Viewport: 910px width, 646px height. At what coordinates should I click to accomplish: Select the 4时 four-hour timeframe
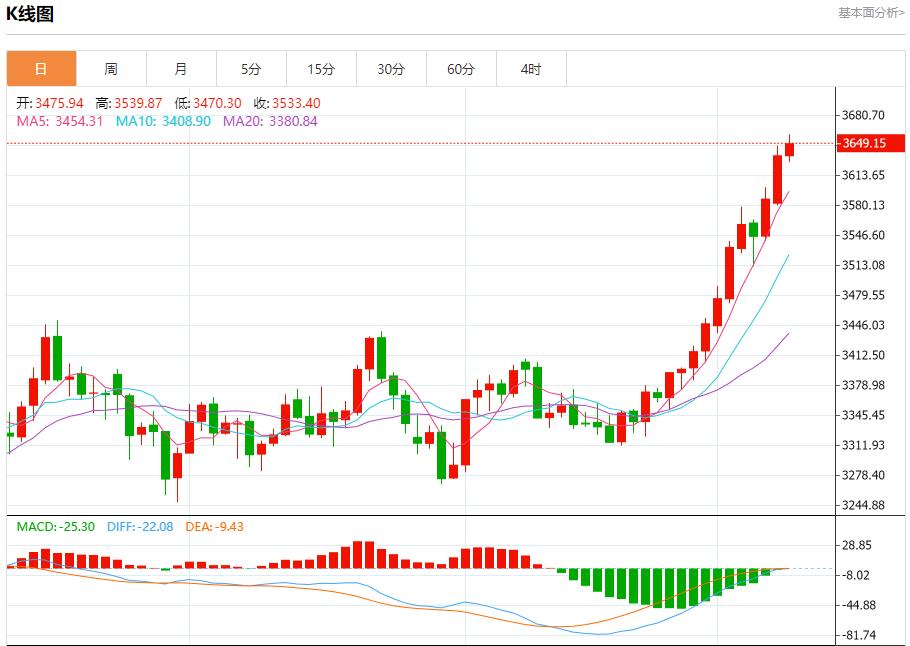pyautogui.click(x=531, y=68)
